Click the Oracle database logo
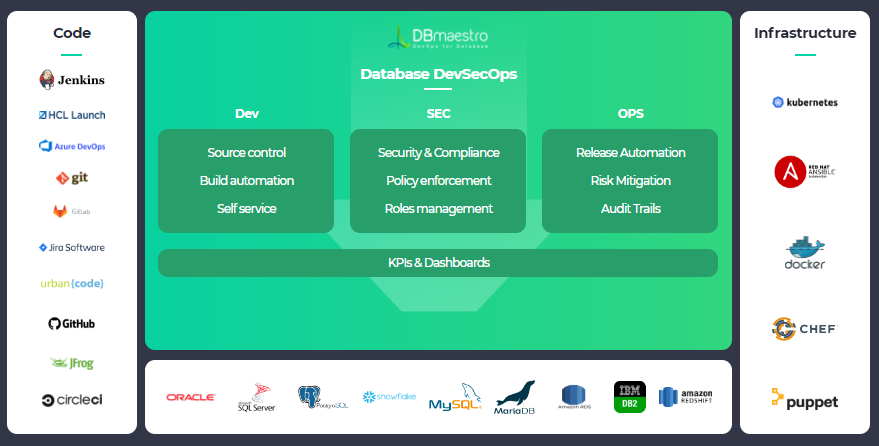This screenshot has height=446, width=879. click(x=191, y=397)
